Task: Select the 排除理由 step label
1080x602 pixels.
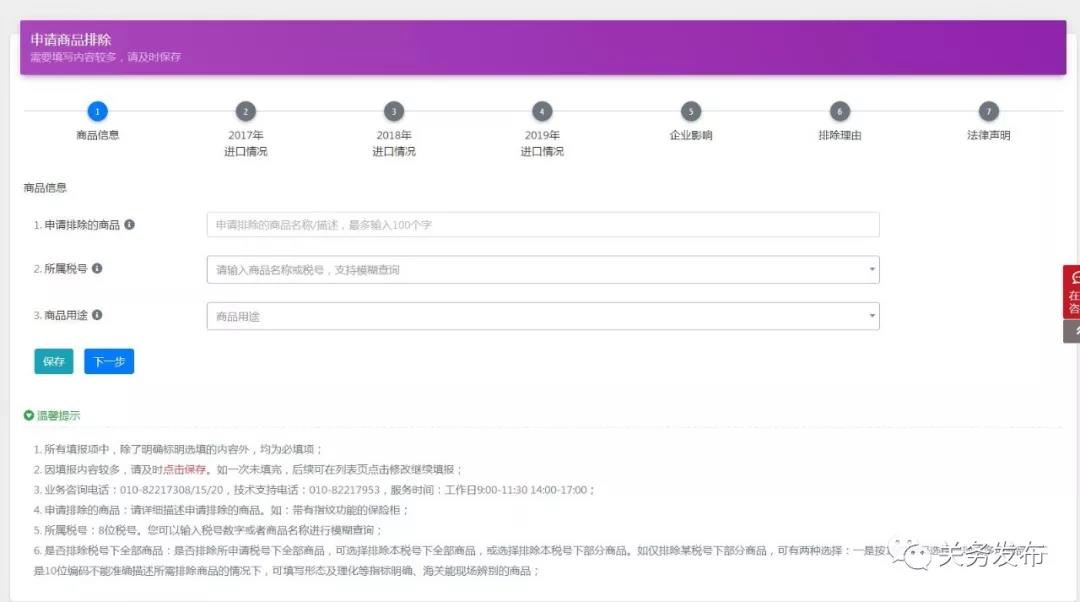Action: point(839,135)
